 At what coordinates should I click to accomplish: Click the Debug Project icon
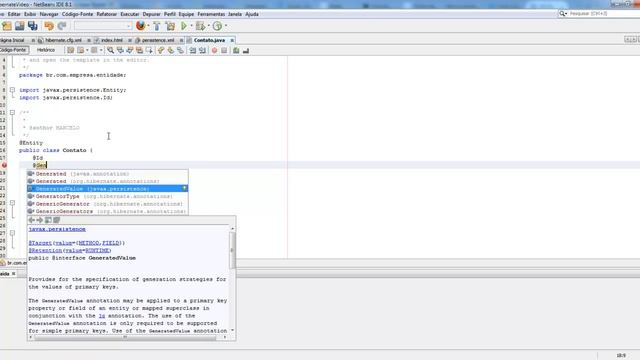click(200, 26)
